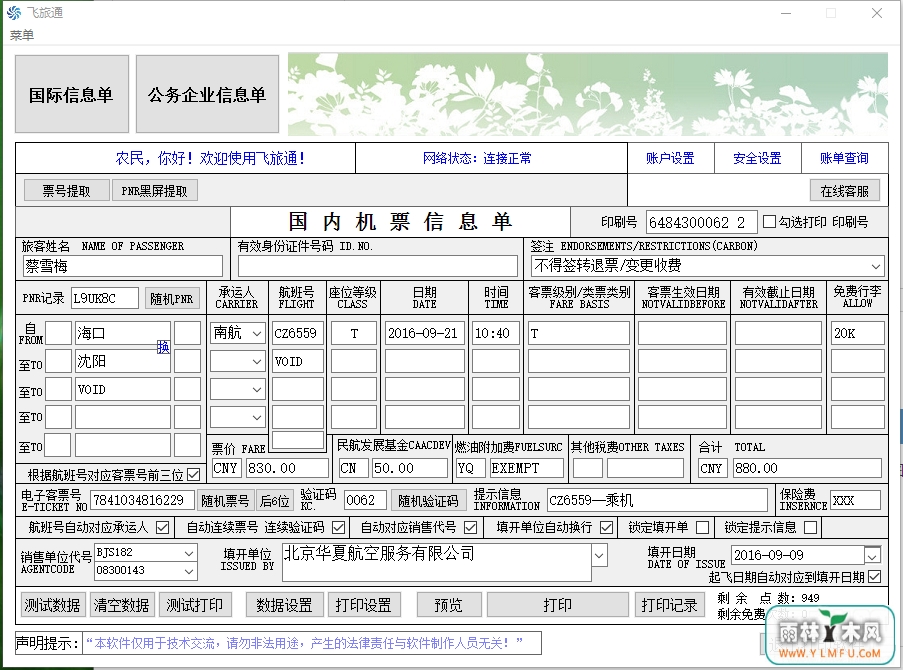Toggle 自动连续票号 连续验证码 checkbox
The height and width of the screenshot is (670, 903).
(339, 527)
